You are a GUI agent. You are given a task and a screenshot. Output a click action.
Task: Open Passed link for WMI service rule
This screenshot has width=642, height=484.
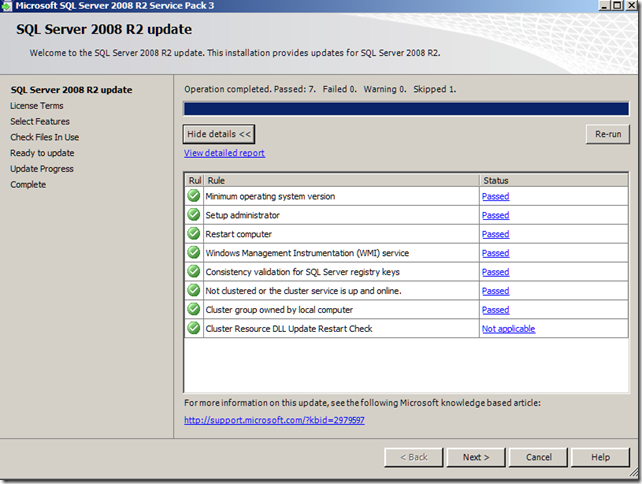495,253
